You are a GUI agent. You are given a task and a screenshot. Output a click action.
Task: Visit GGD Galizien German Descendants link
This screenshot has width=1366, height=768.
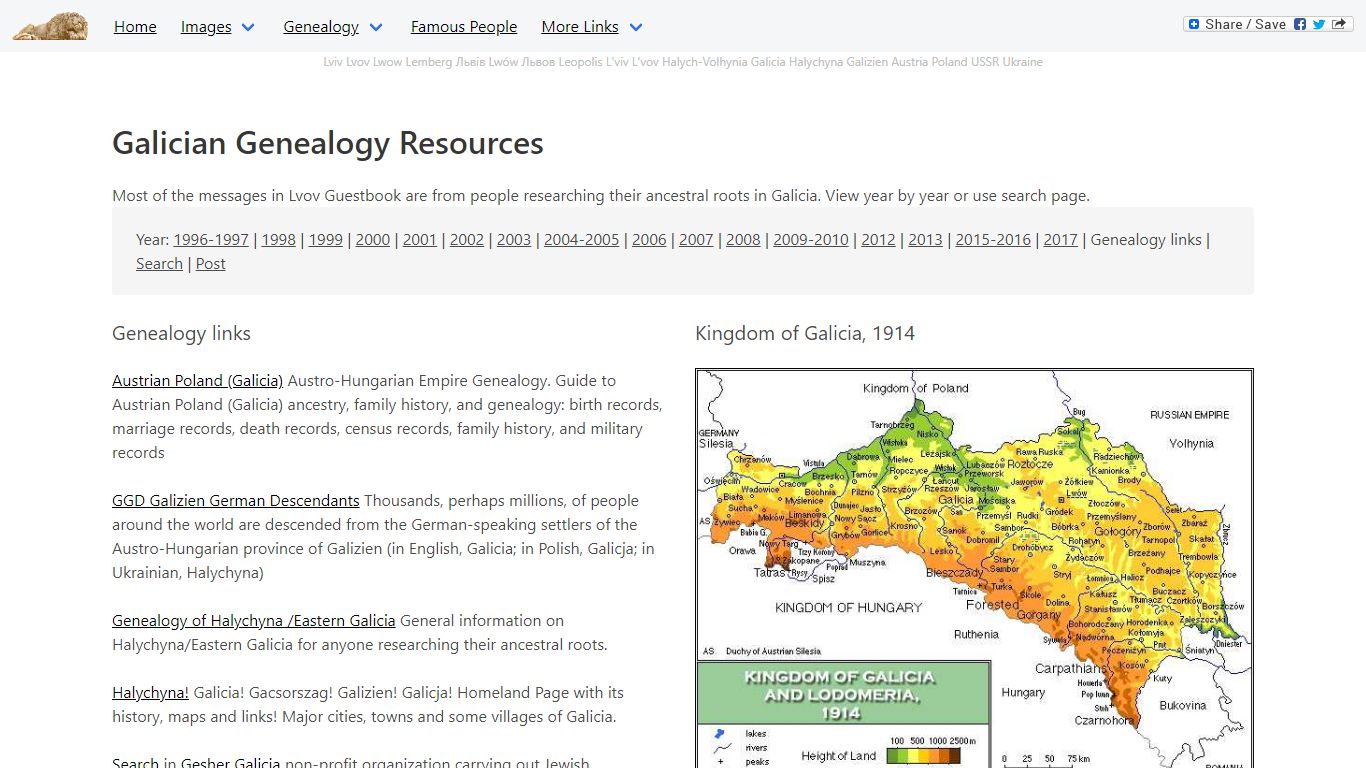235,501
